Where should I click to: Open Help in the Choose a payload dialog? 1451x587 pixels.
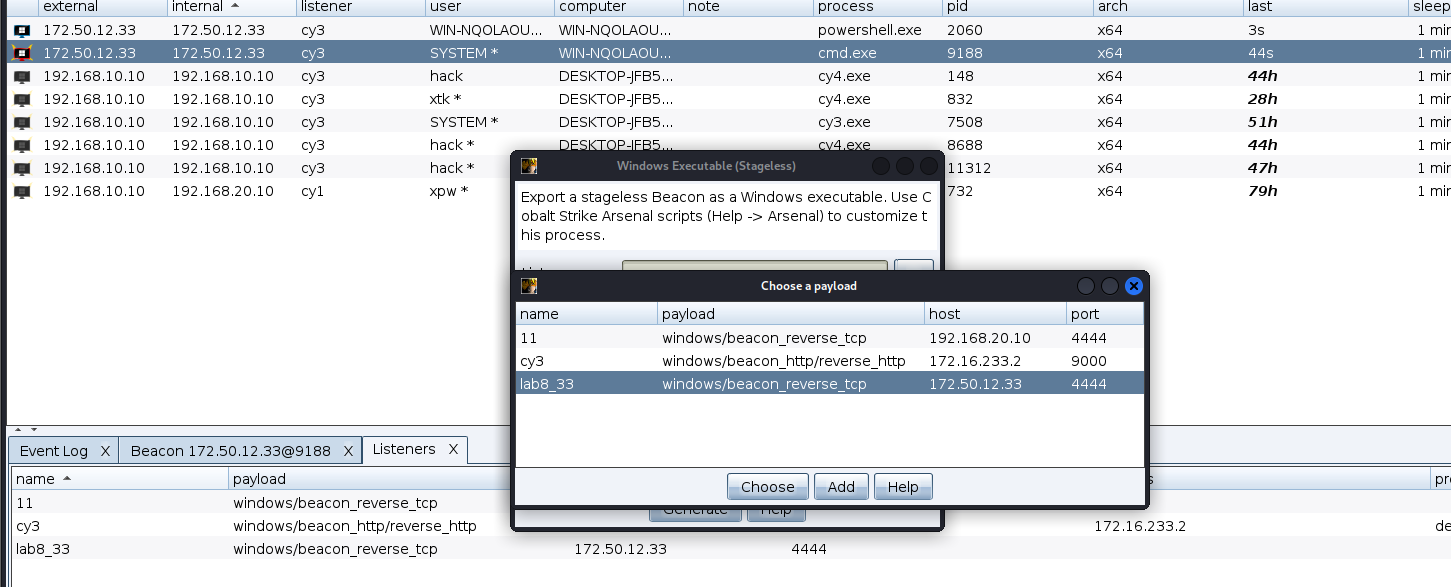coord(902,487)
